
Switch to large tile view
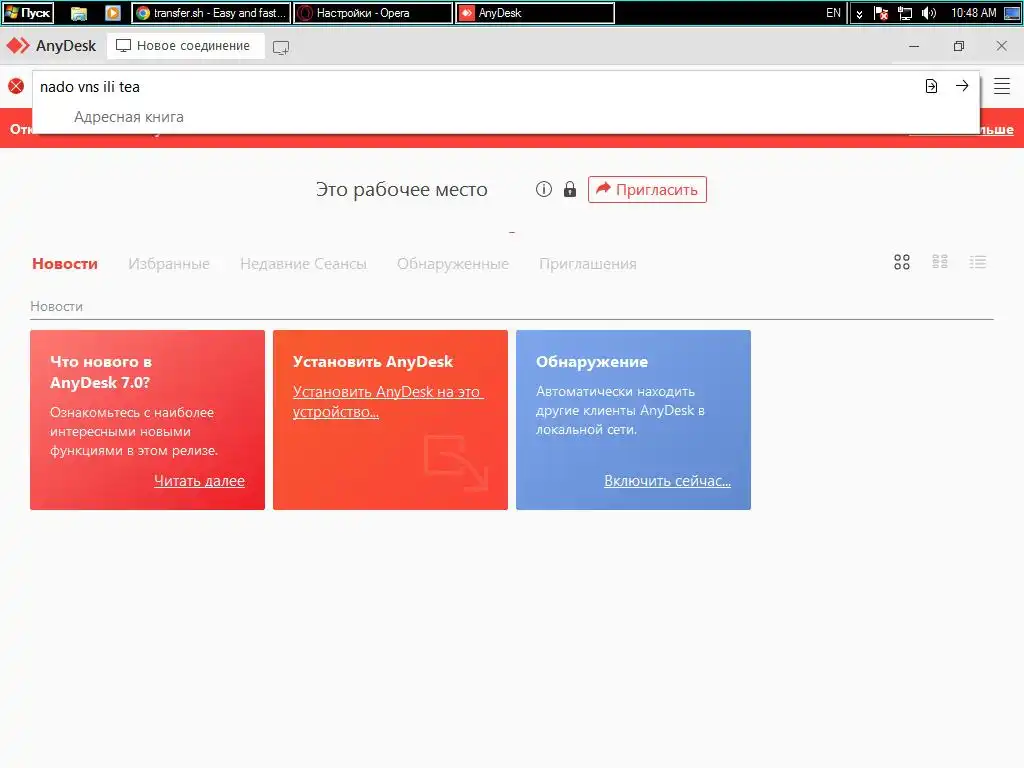point(902,262)
